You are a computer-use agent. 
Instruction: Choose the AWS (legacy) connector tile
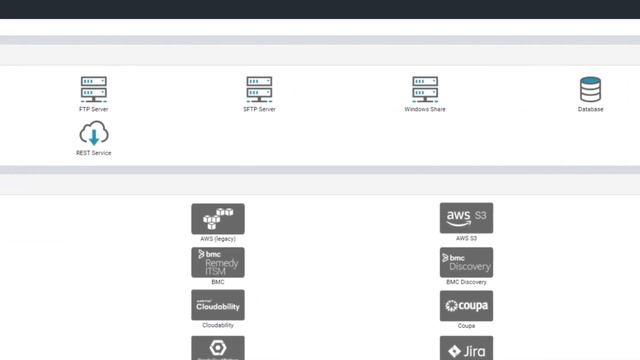[218, 219]
